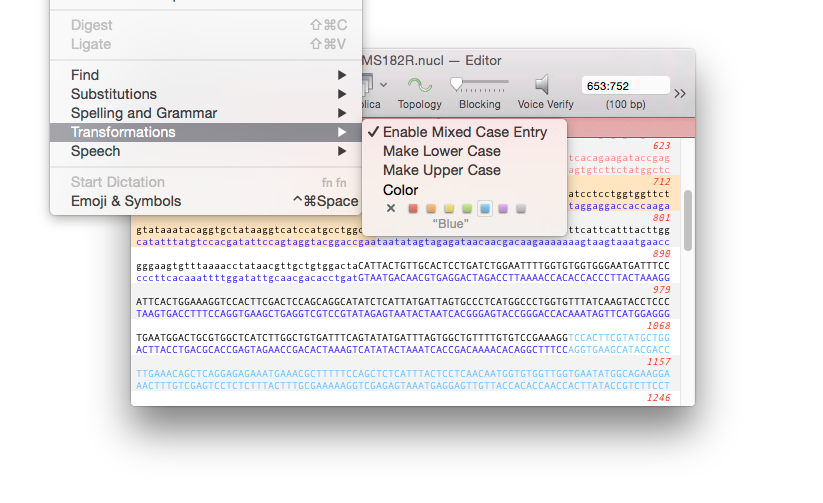Expand the Find submenu arrow
This screenshot has width=823, height=503.
point(342,75)
